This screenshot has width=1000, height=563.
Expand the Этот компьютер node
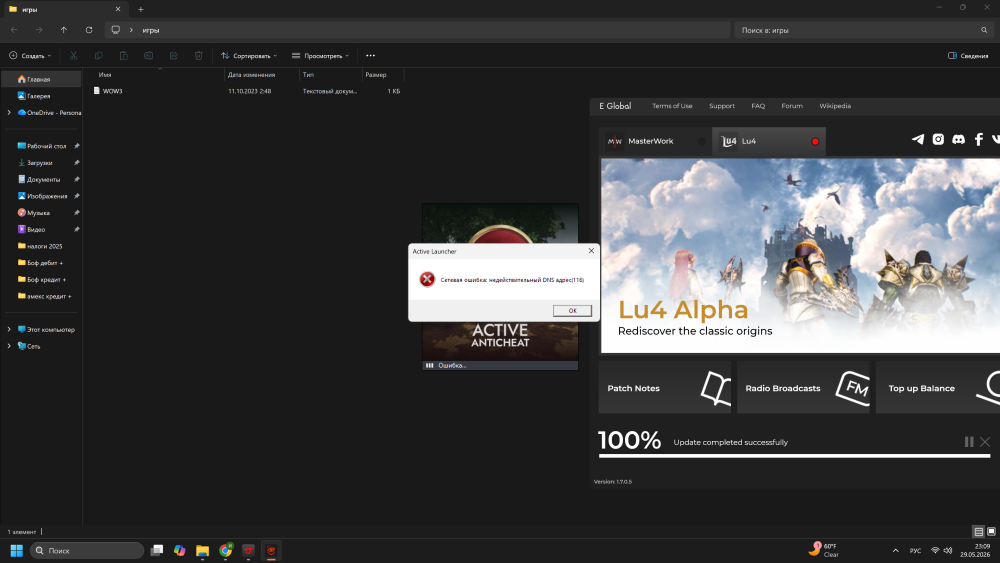9,330
